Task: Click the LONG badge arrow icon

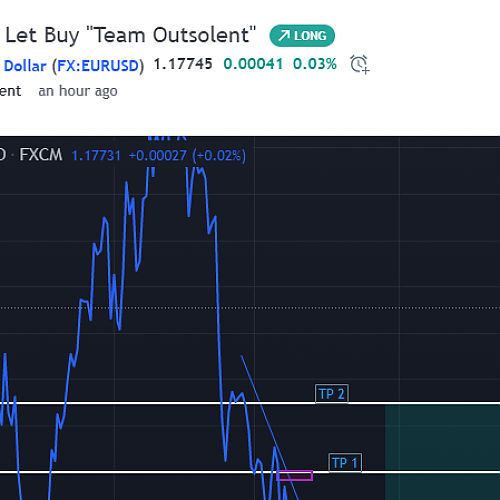Action: click(x=284, y=36)
